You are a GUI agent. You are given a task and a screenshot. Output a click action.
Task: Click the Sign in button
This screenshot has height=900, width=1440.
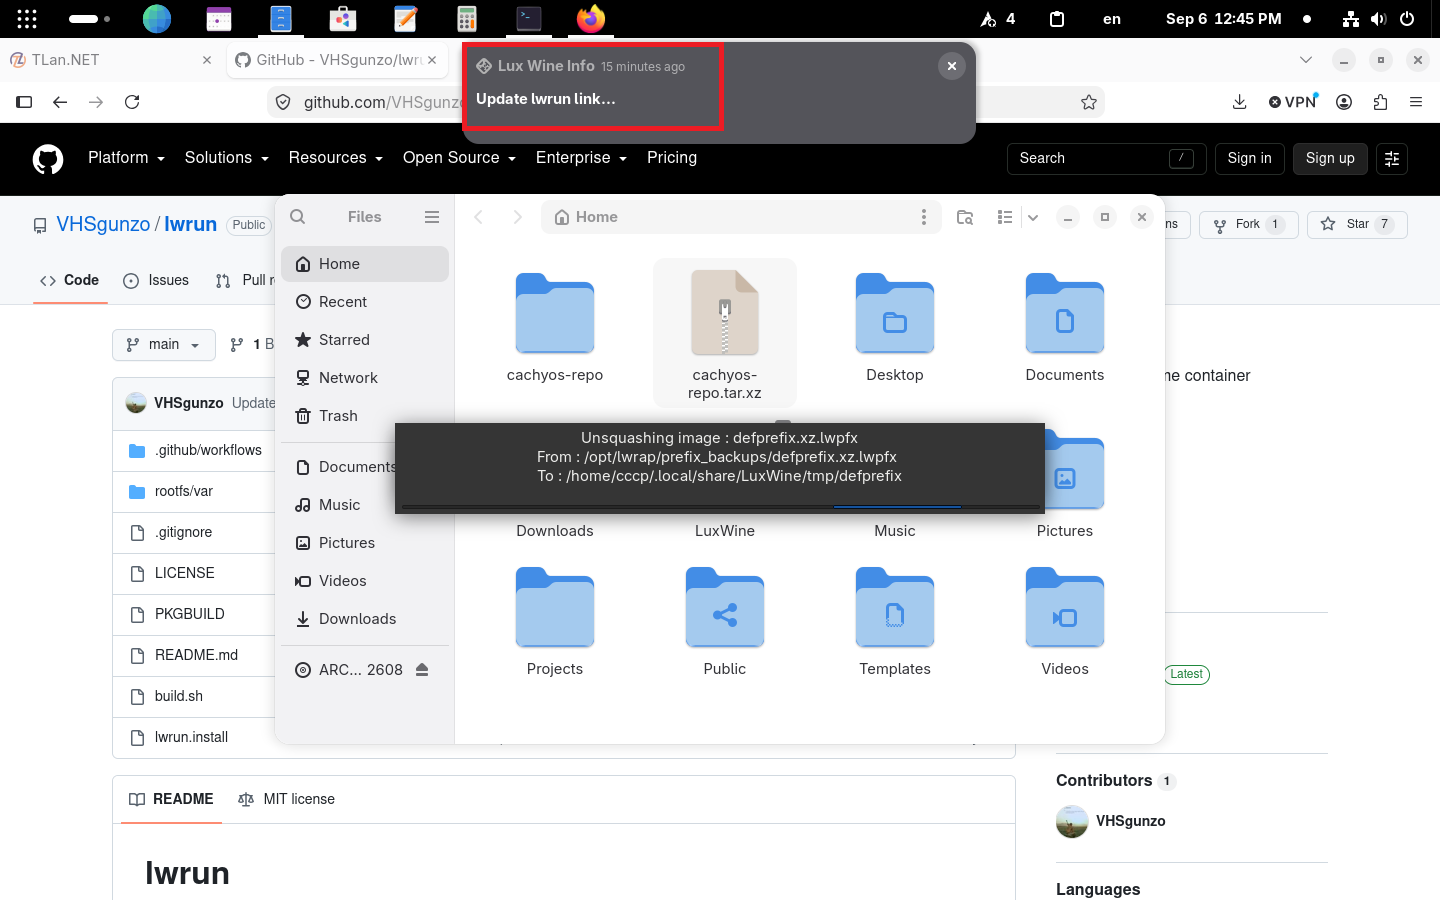click(1250, 158)
